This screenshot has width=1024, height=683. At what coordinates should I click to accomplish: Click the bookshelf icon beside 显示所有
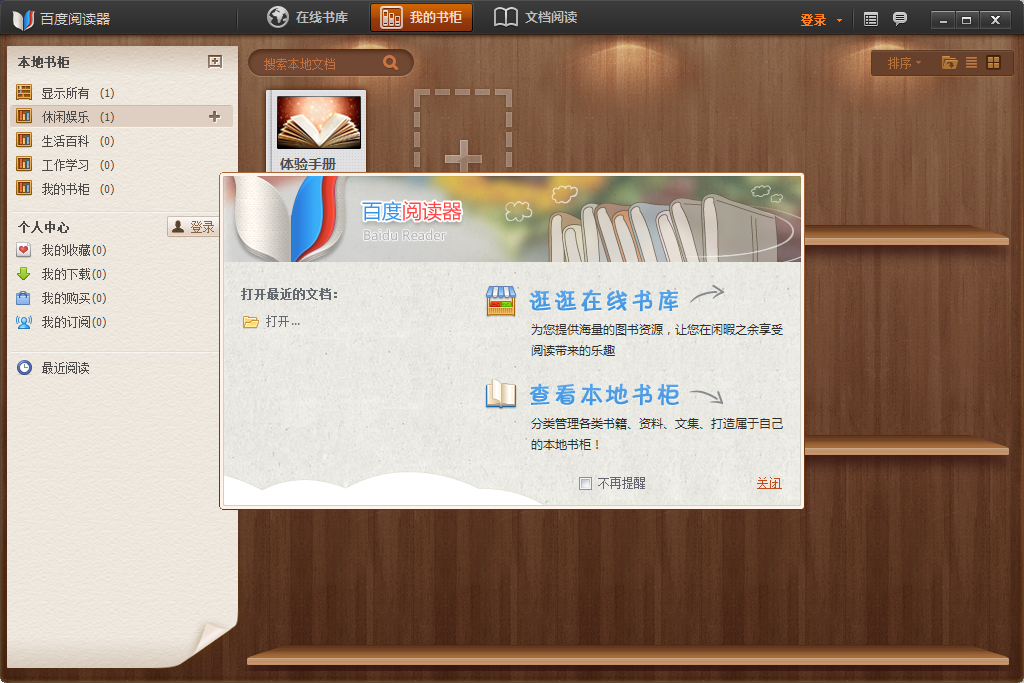click(x=24, y=92)
